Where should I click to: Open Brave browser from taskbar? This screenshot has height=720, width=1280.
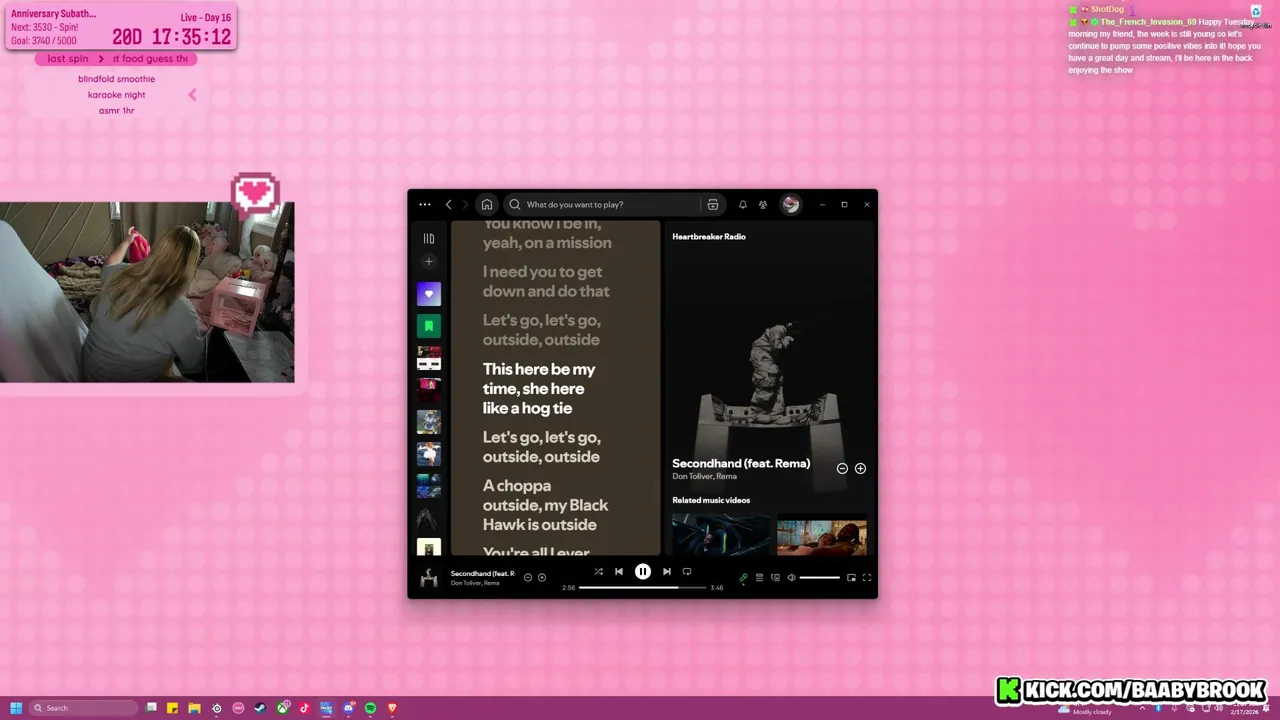tap(392, 708)
